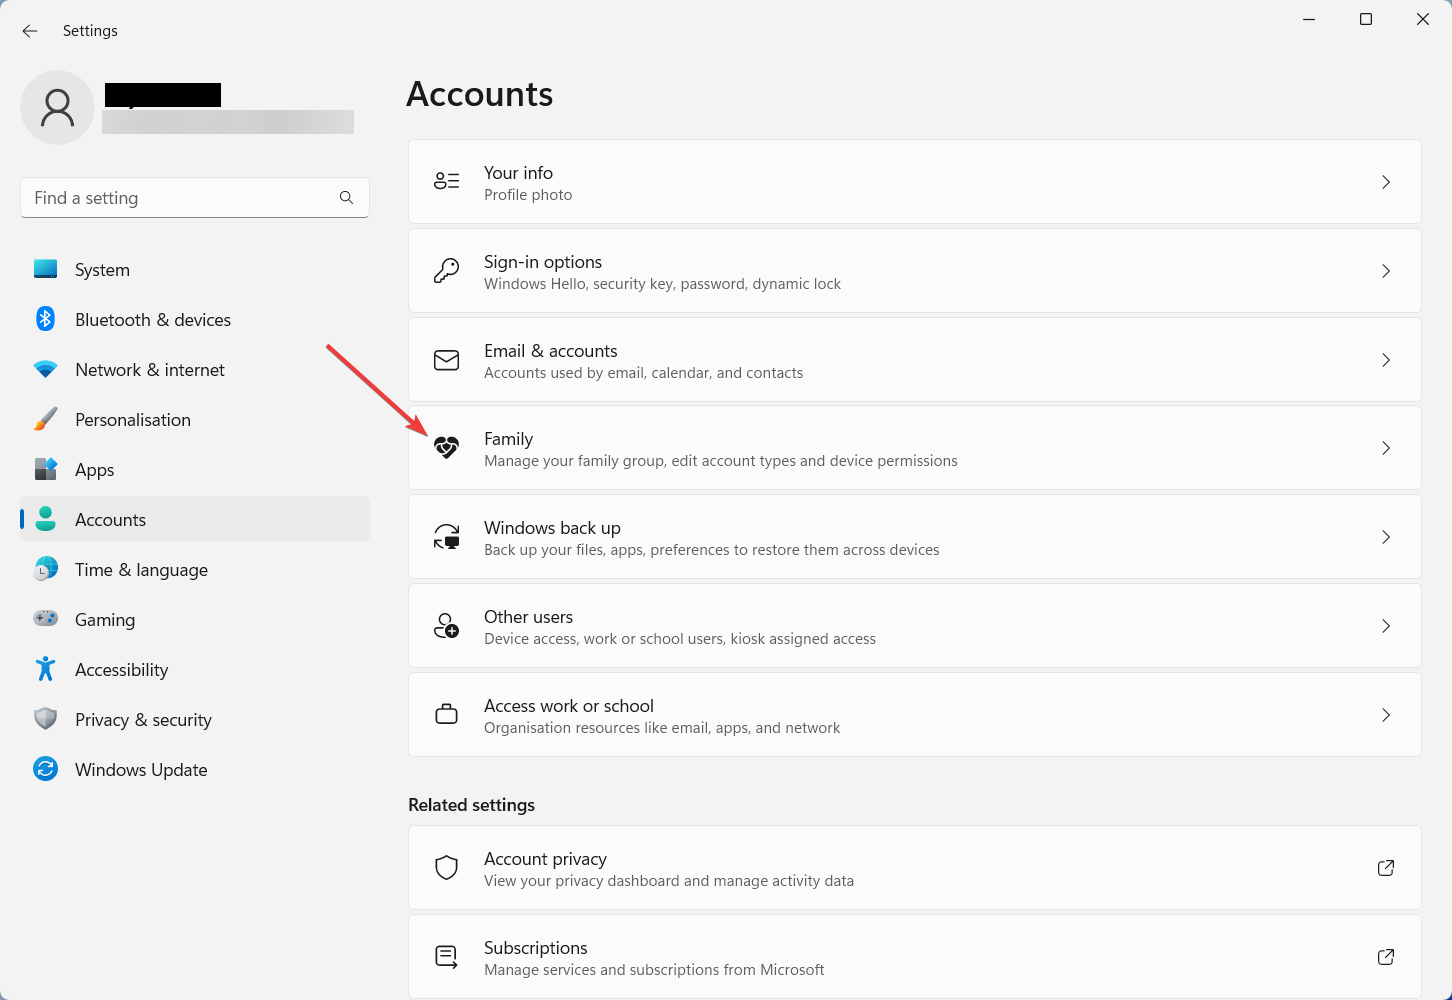1452x1000 pixels.
Task: Click the Settings window title text
Action: point(90,31)
